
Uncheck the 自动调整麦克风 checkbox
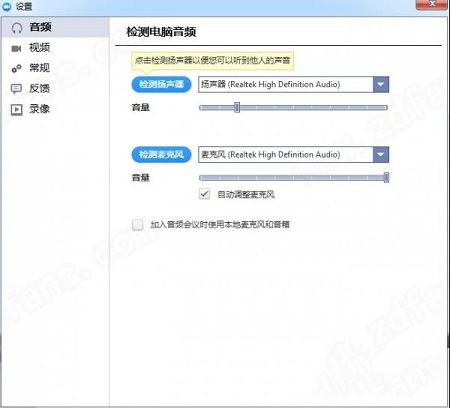(204, 194)
